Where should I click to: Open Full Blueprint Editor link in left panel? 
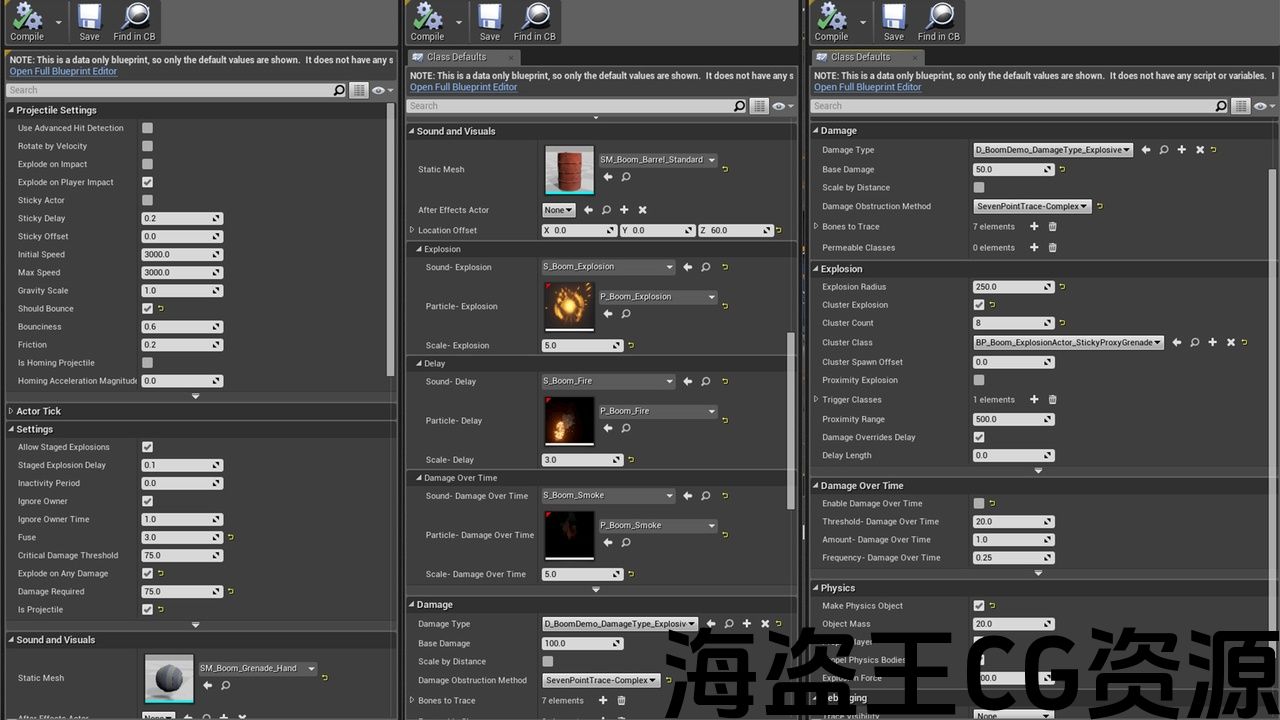pos(63,72)
